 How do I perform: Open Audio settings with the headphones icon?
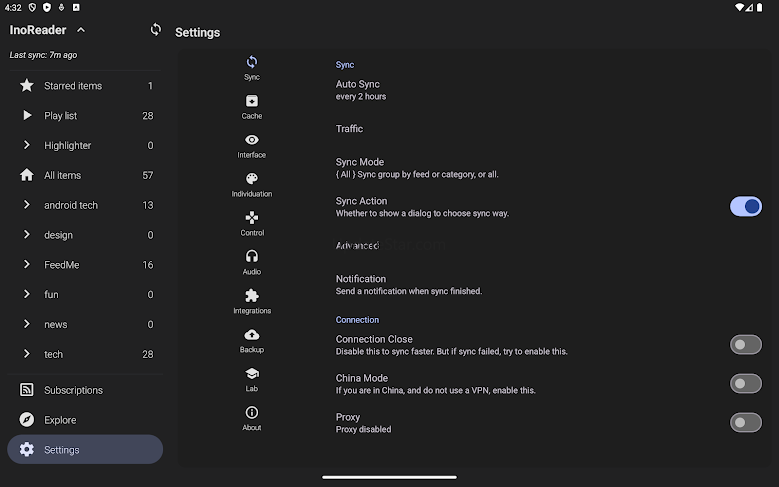[252, 262]
